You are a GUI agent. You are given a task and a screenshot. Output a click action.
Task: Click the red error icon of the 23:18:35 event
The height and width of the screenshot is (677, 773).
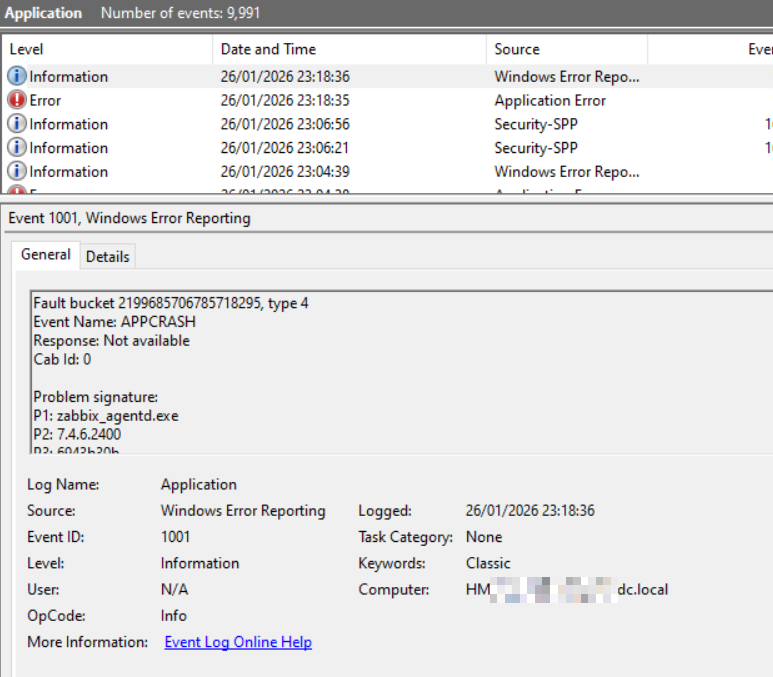coord(17,101)
